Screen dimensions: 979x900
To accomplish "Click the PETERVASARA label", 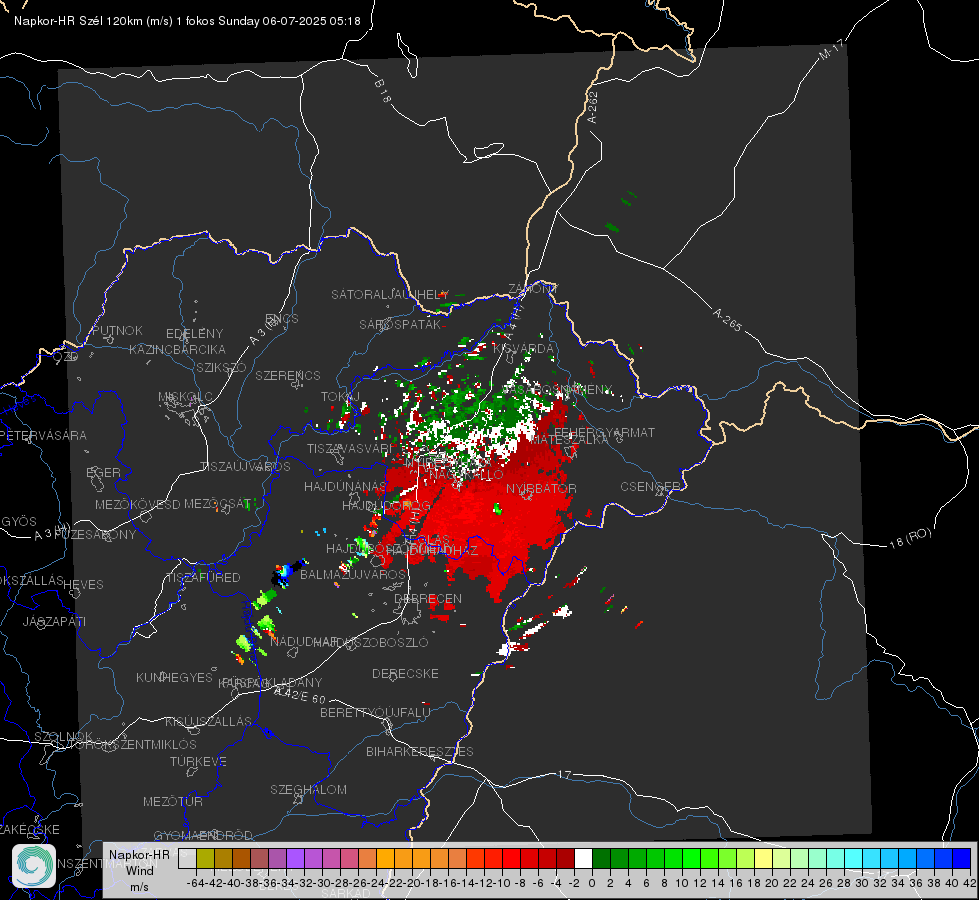I will 43,435.
